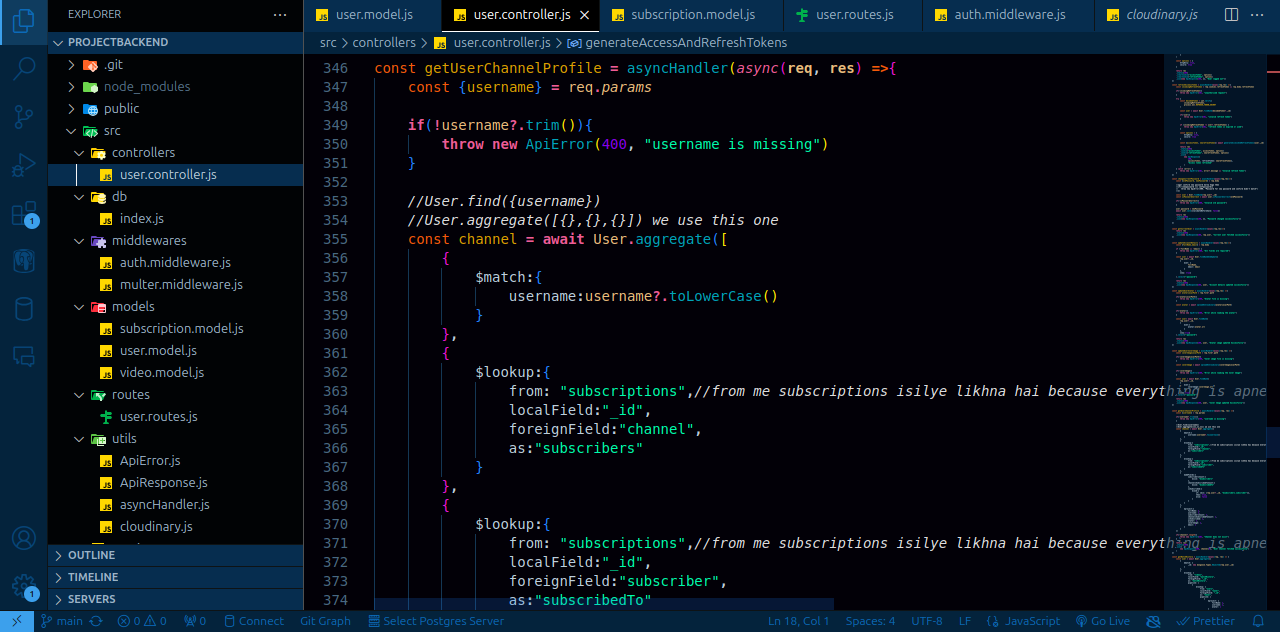
Task: Expand the OUTLINE section
Action: pos(175,555)
